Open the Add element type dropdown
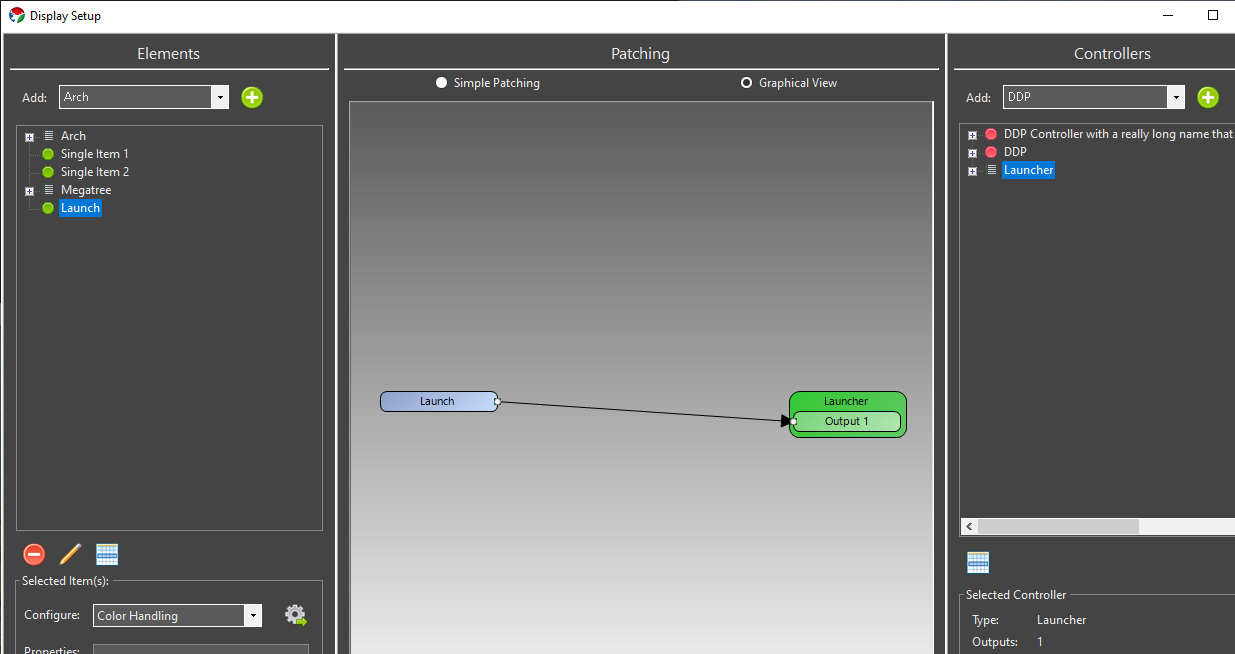The height and width of the screenshot is (654, 1235). click(144, 97)
